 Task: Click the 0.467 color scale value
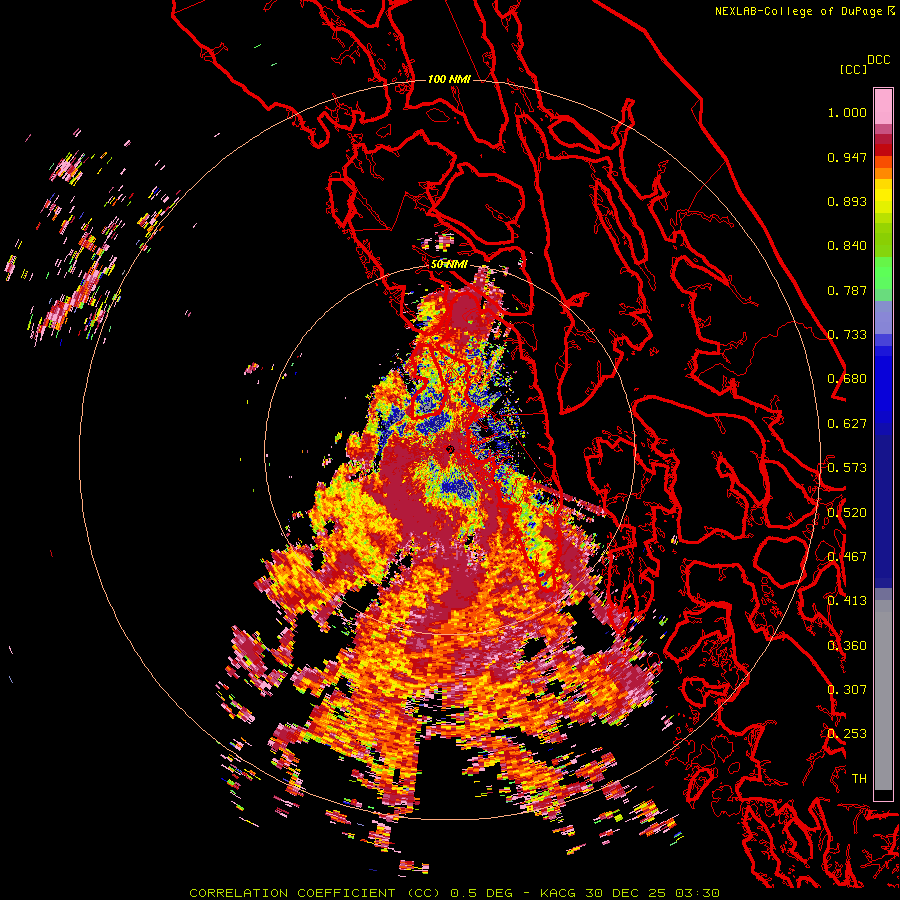(x=847, y=557)
